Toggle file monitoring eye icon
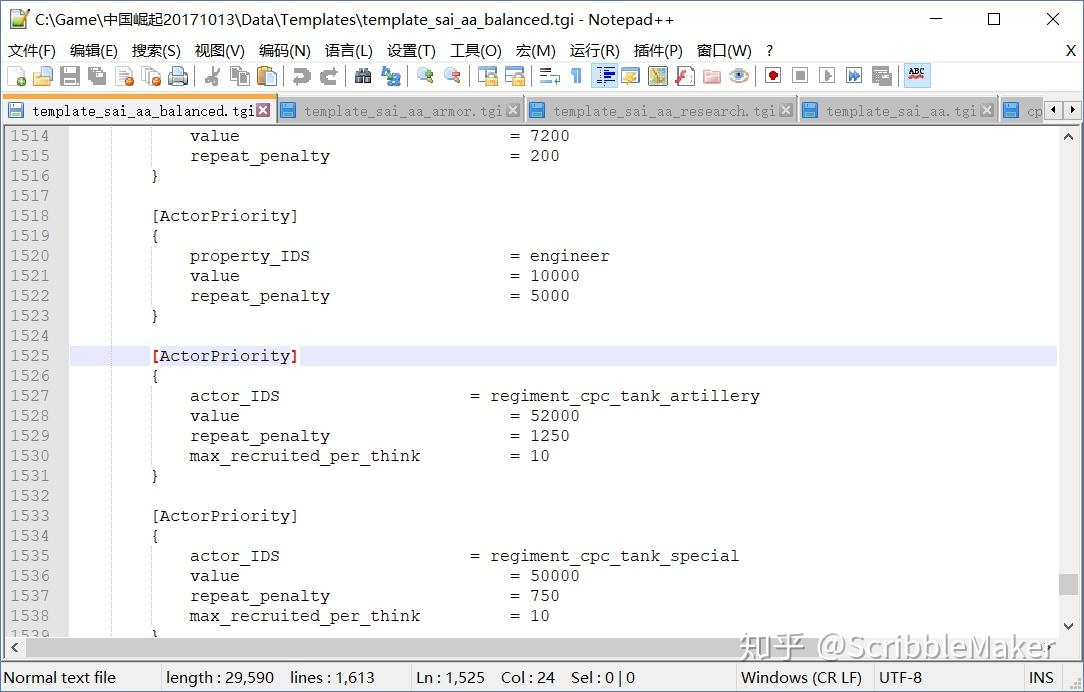This screenshot has height=692, width=1084. point(738,76)
